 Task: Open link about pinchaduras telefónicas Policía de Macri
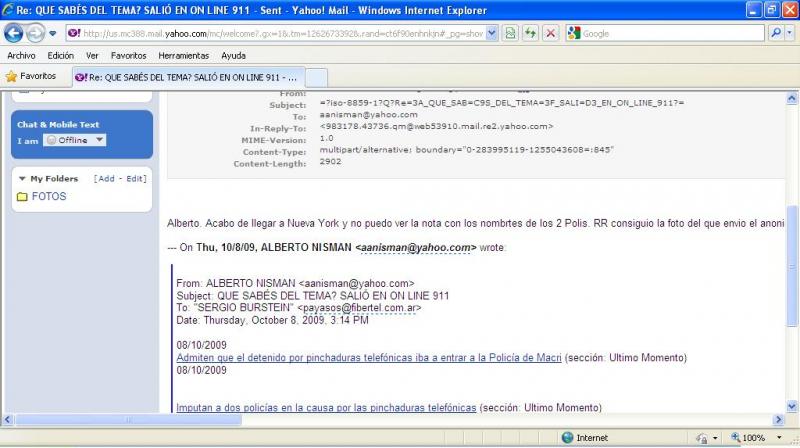click(369, 358)
